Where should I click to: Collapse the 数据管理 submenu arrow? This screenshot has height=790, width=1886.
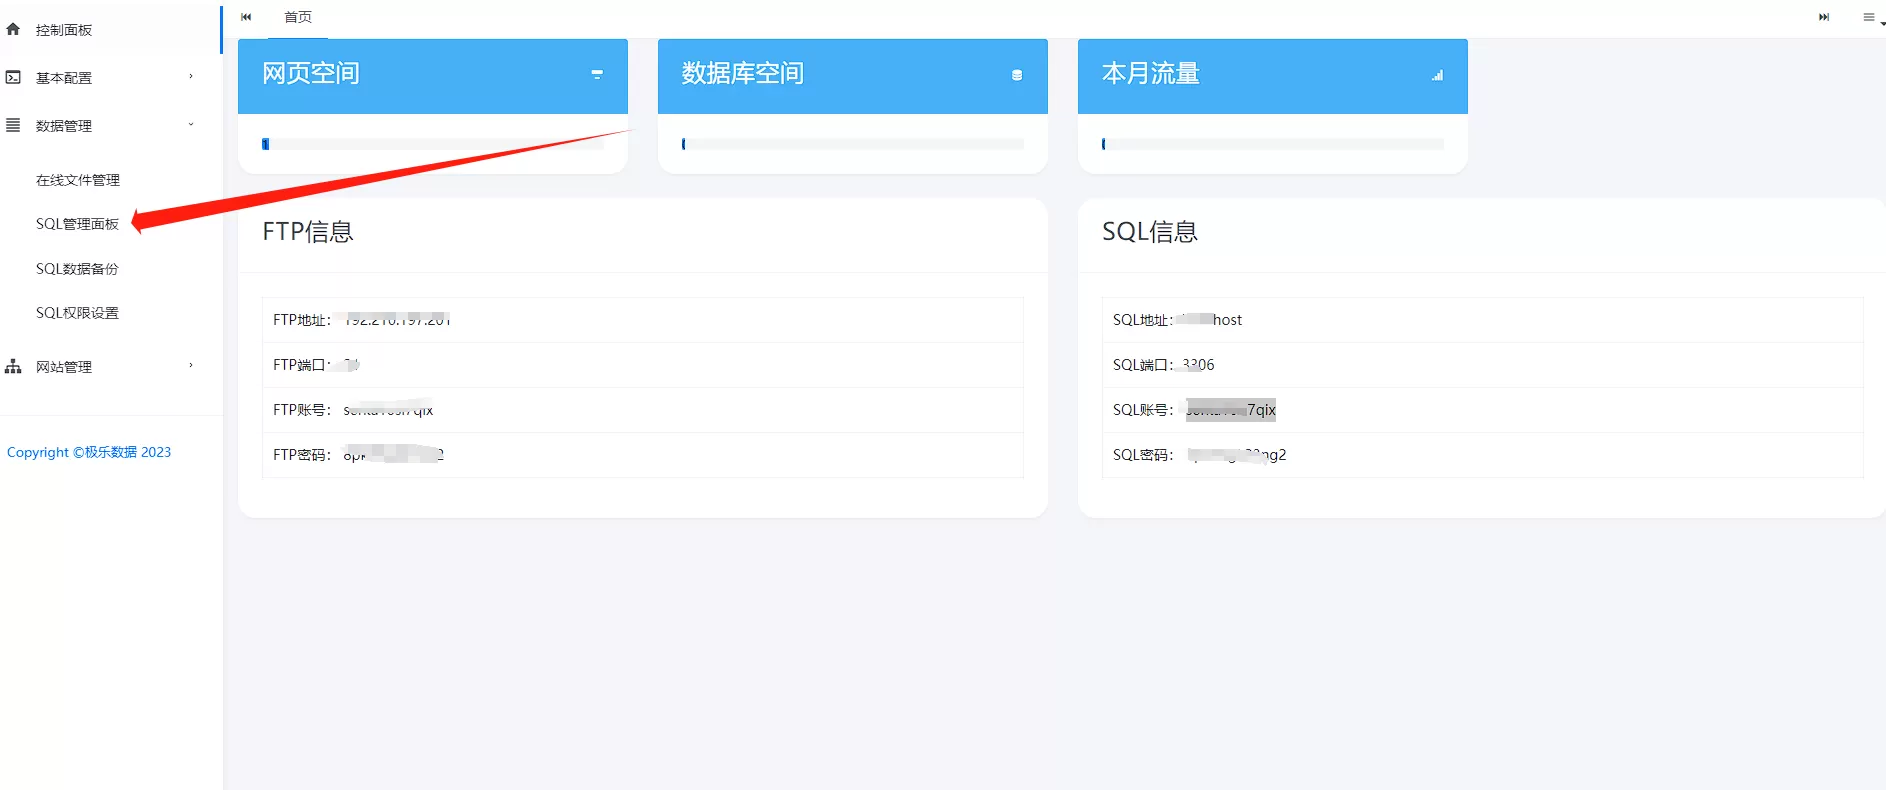(x=191, y=124)
